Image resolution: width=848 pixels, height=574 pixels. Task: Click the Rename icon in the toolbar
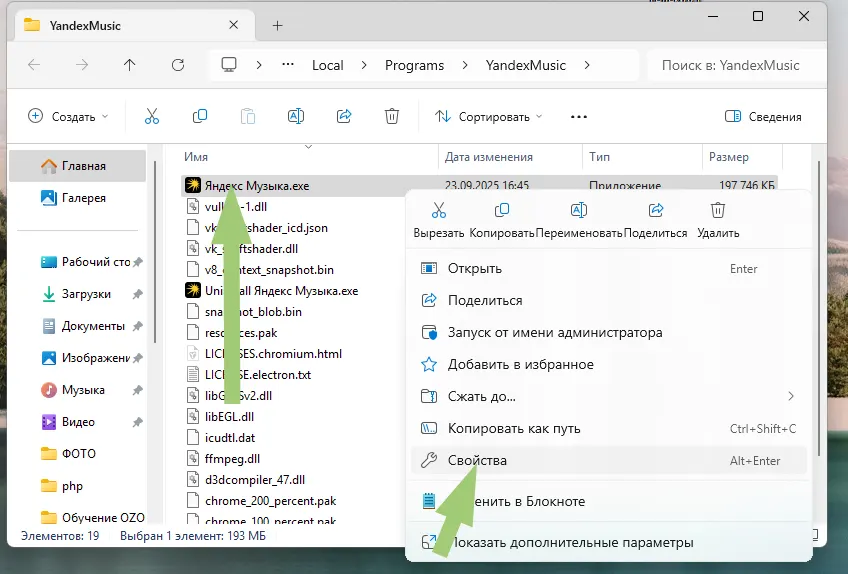(296, 117)
